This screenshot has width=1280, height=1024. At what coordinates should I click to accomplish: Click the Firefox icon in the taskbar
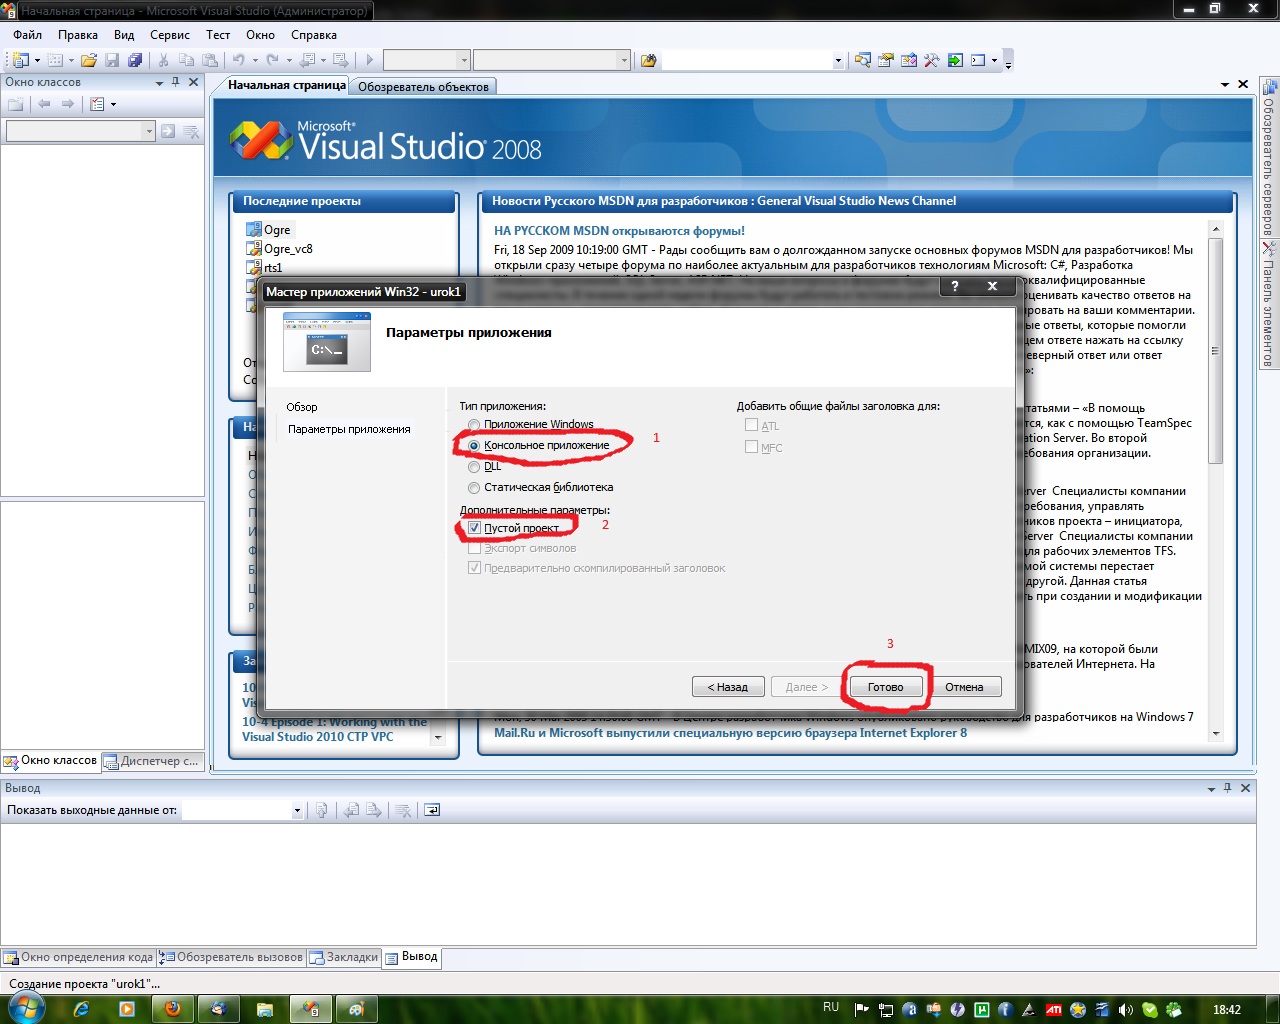(172, 1009)
